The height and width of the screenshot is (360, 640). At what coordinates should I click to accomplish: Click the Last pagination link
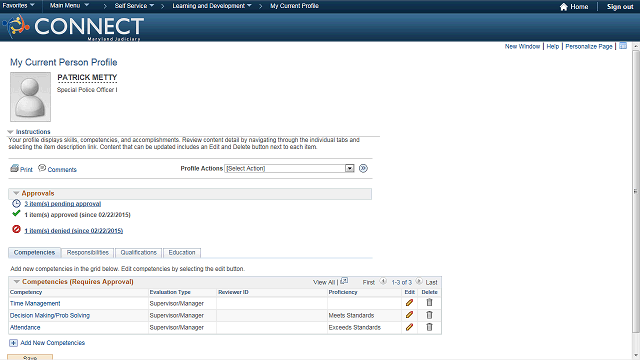[431, 282]
